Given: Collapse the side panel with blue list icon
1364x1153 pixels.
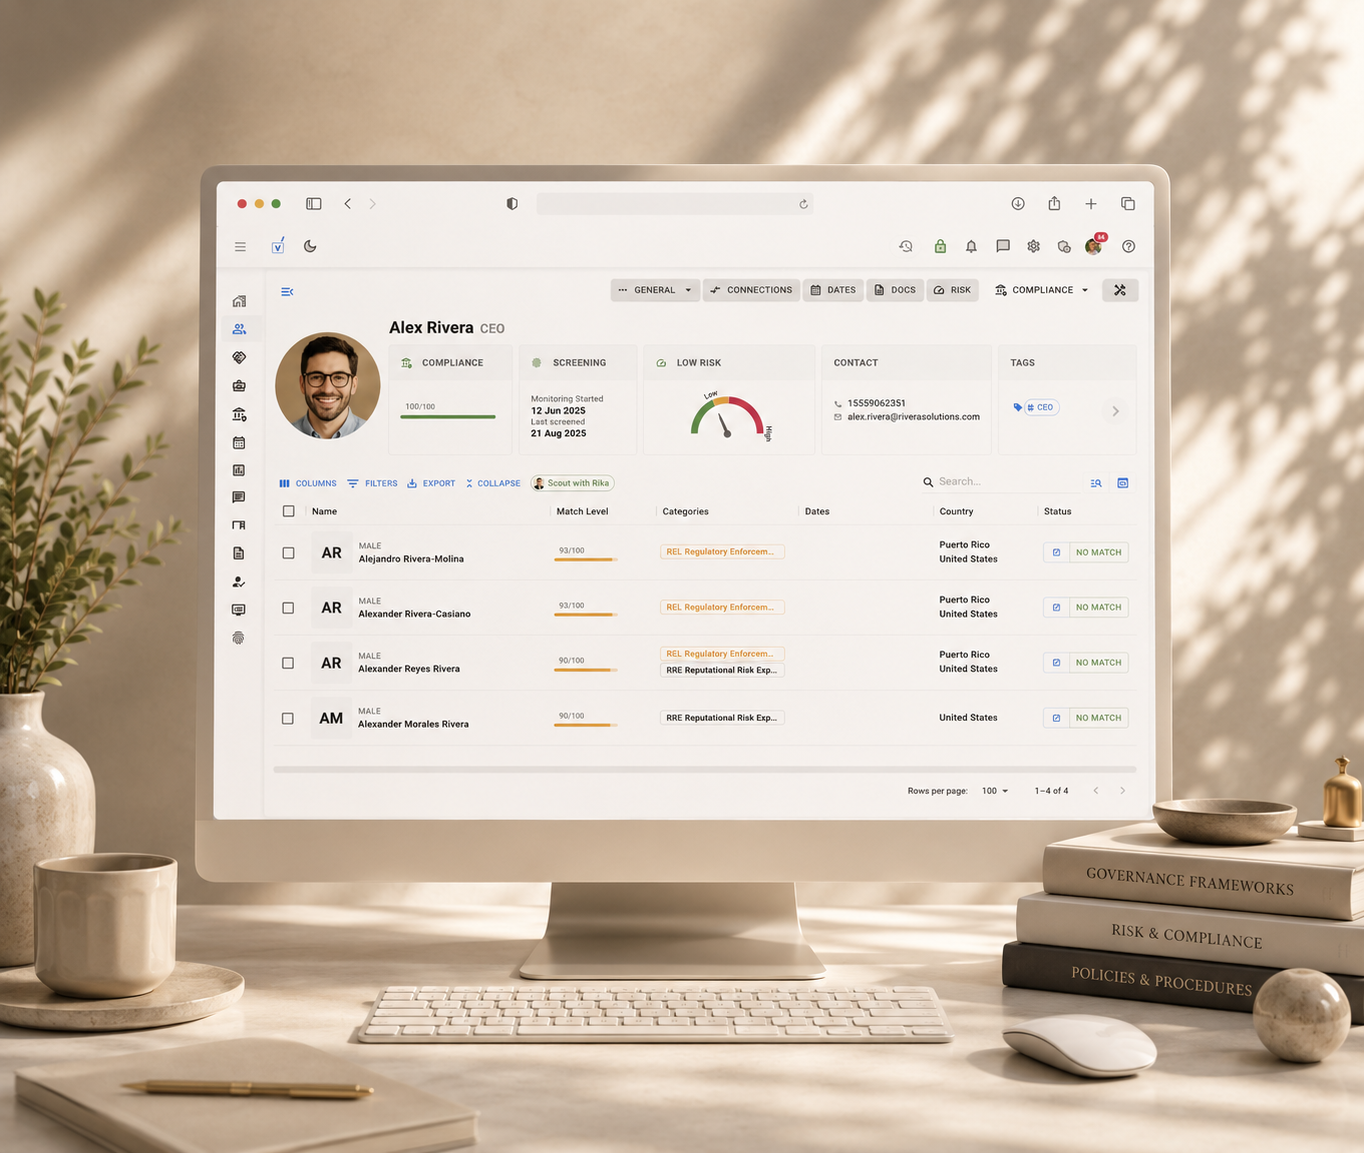Looking at the screenshot, I should (x=287, y=292).
